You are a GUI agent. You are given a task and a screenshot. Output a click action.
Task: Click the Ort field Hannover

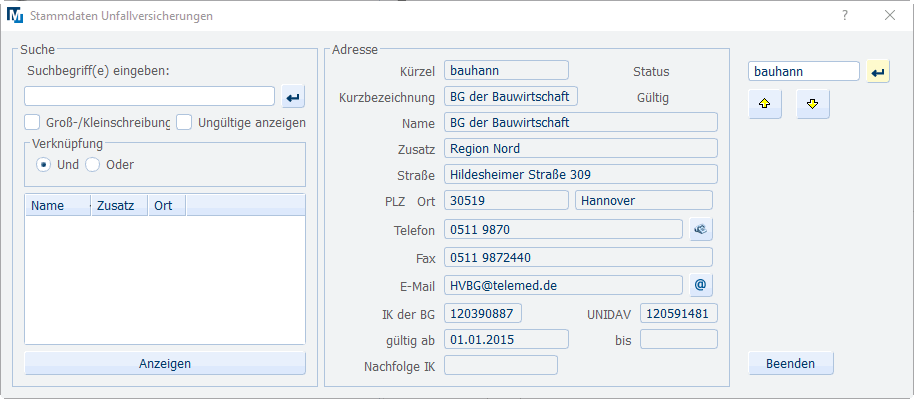pos(644,200)
